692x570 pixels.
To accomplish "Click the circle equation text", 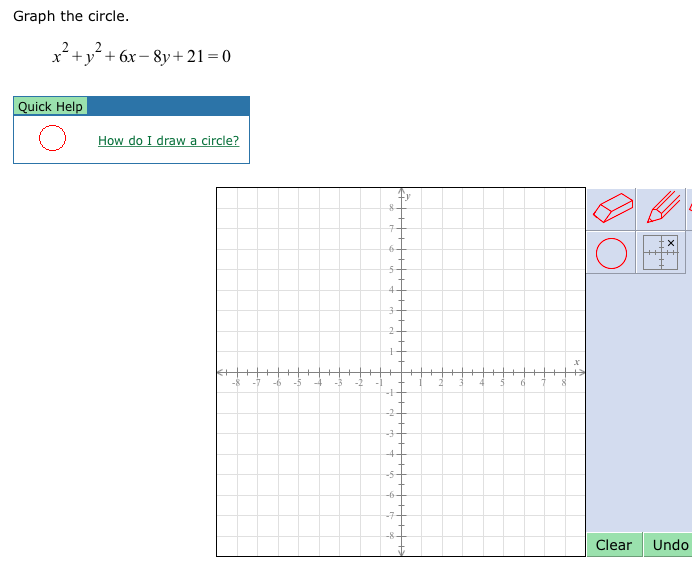I will 142,55.
